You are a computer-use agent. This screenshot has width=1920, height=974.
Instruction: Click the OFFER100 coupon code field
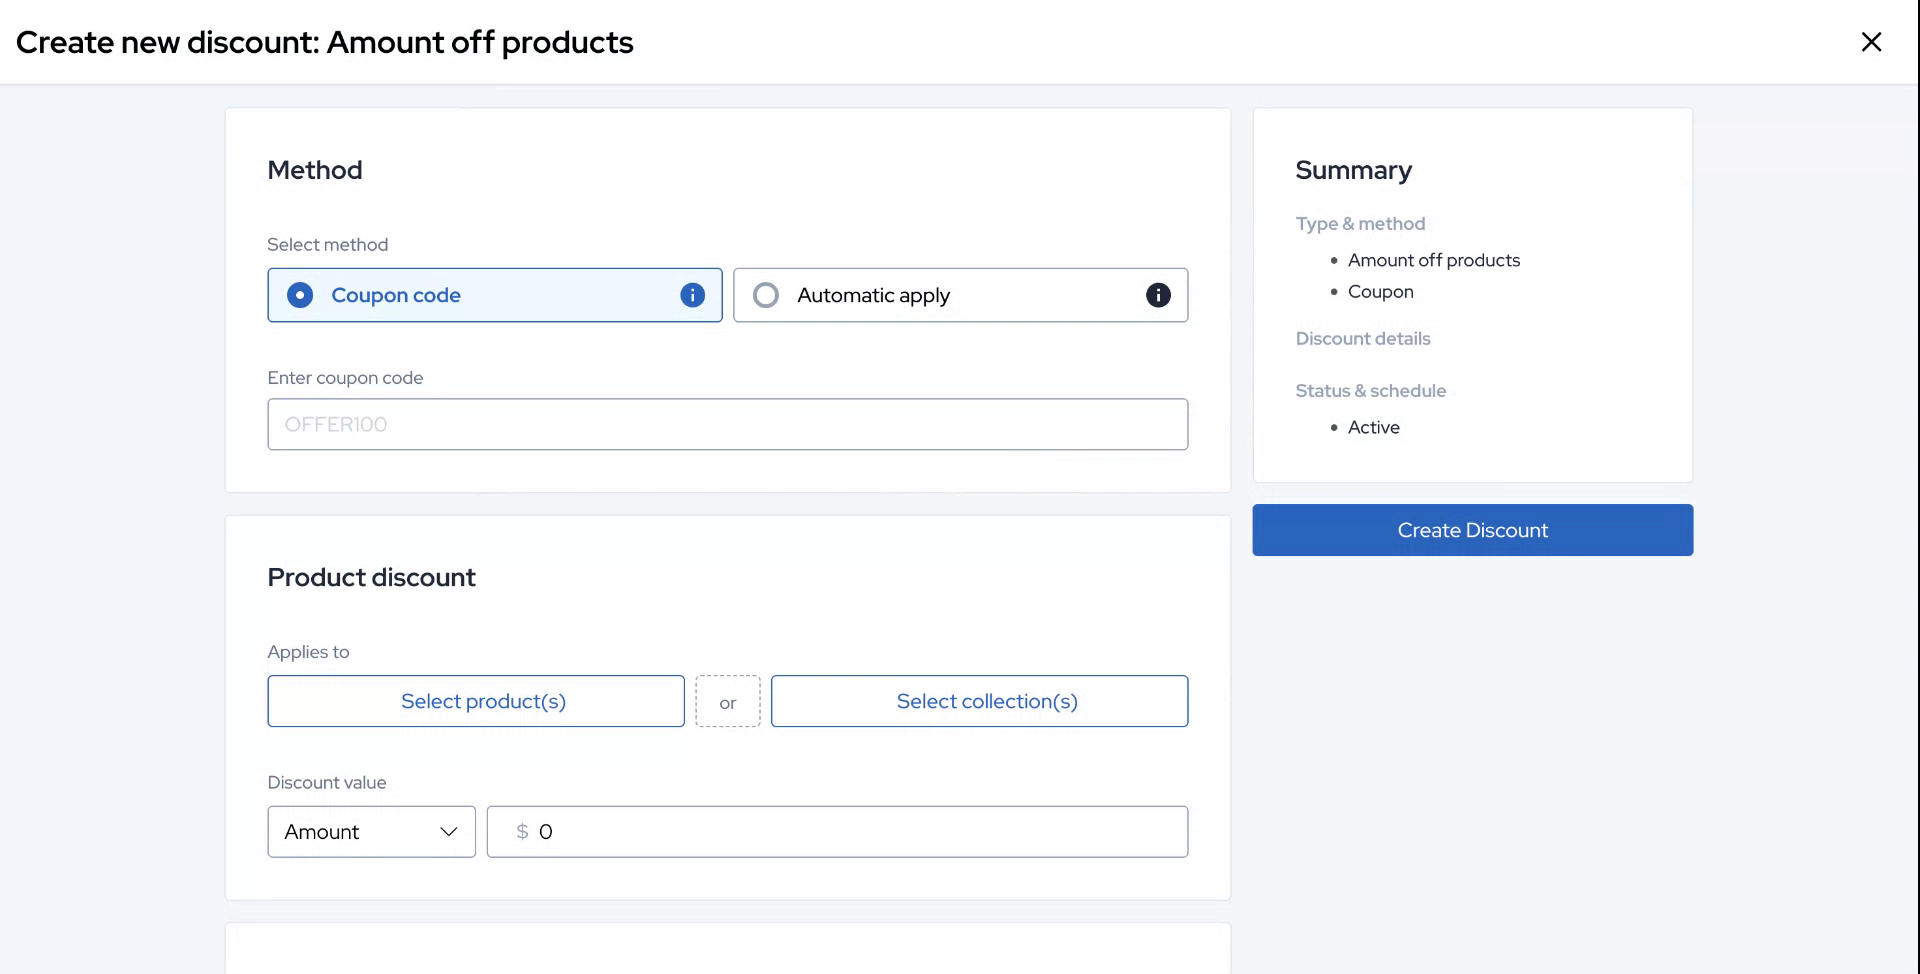click(x=727, y=424)
